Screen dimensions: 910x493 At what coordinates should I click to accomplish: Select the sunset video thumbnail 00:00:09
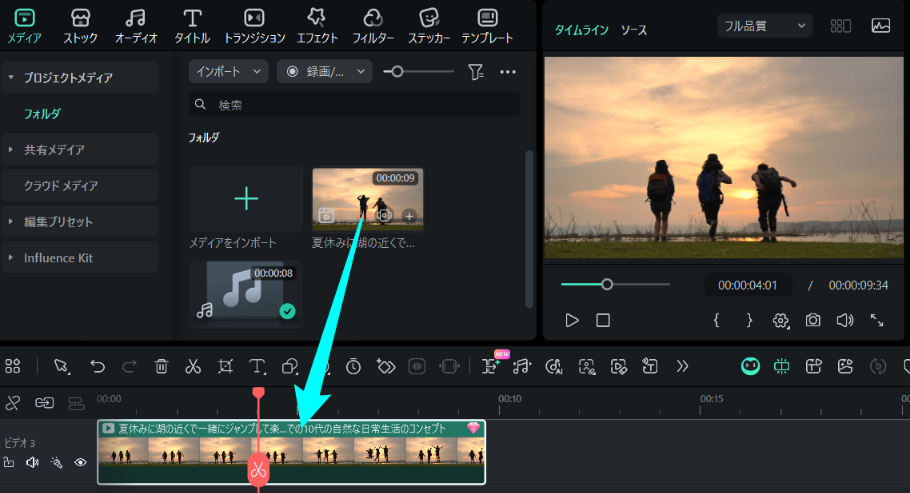pyautogui.click(x=367, y=199)
